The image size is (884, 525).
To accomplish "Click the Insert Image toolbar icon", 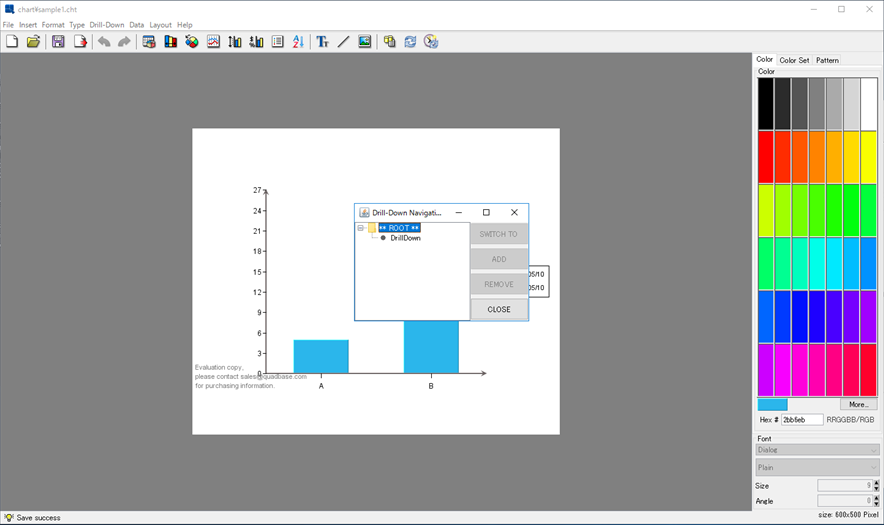I will click(365, 42).
